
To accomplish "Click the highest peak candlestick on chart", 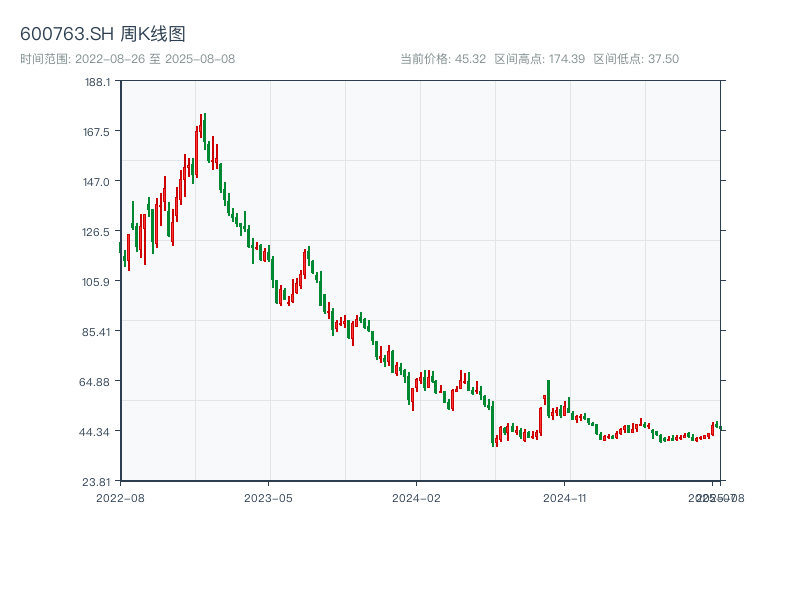I will [203, 128].
